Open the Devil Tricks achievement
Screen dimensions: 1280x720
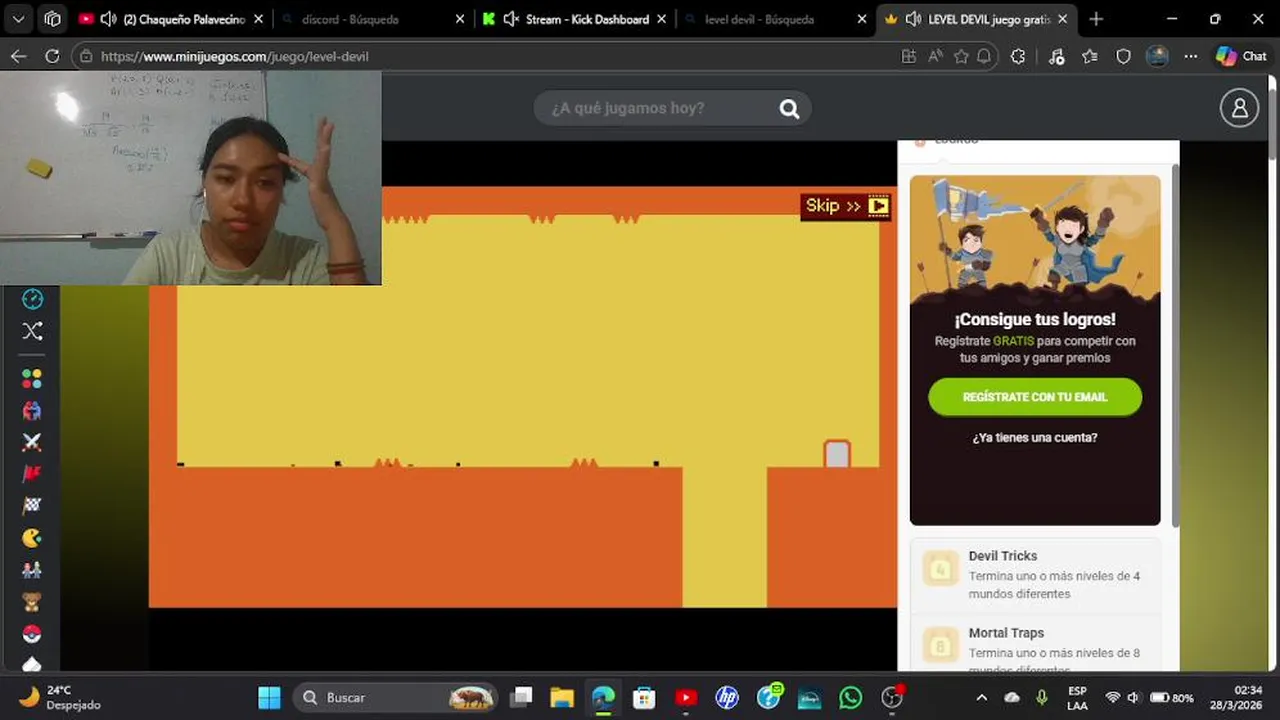coord(1035,574)
